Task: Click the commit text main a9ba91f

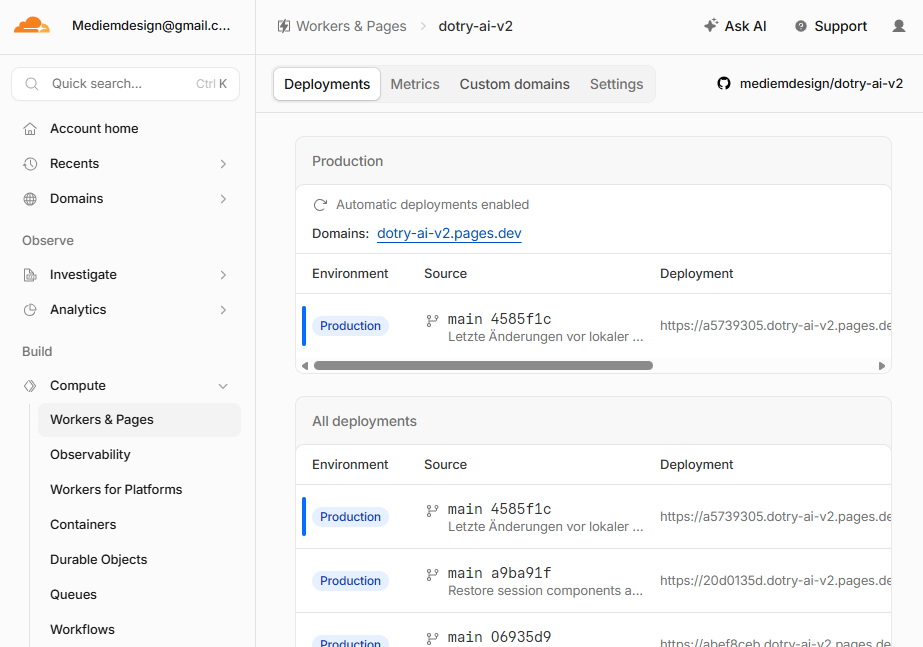Action: (x=499, y=573)
